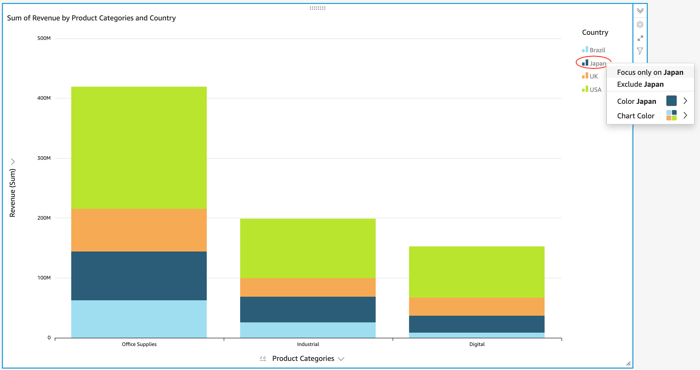The width and height of the screenshot is (700, 370).
Task: Select Japan segment of Office Supplies bar
Action: tap(139, 276)
